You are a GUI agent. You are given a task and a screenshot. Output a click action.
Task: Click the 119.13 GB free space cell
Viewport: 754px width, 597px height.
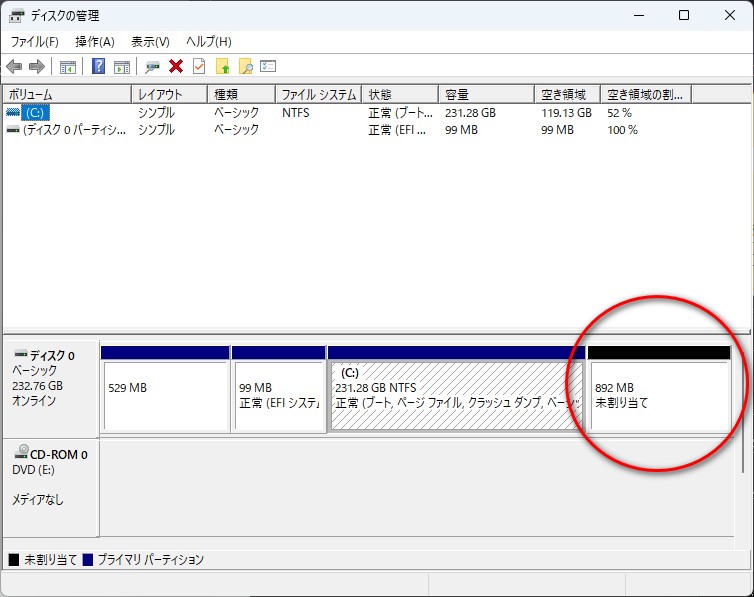pos(566,112)
